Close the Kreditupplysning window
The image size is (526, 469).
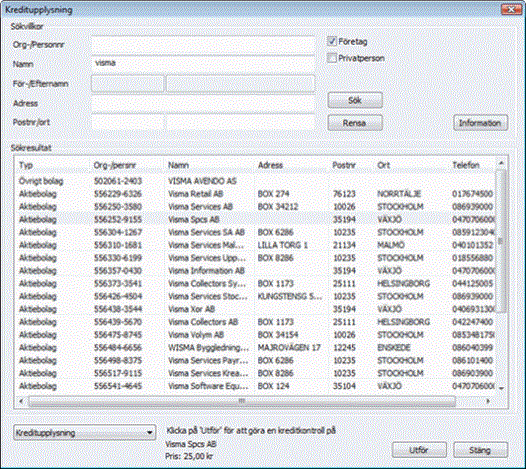(x=511, y=9)
